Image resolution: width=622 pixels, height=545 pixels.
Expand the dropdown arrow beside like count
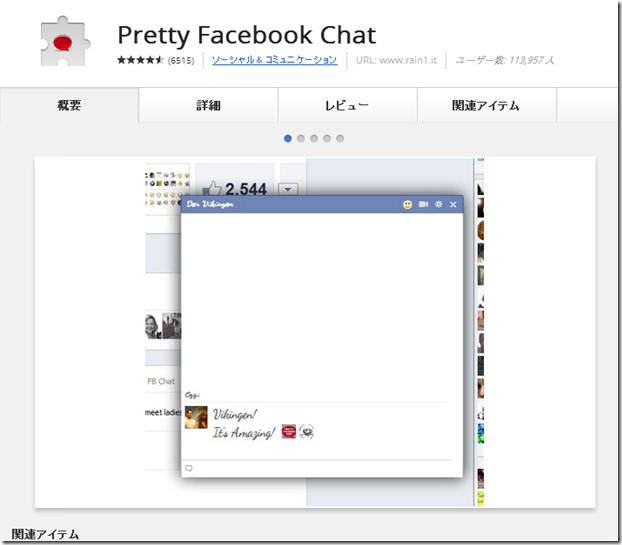[x=287, y=188]
